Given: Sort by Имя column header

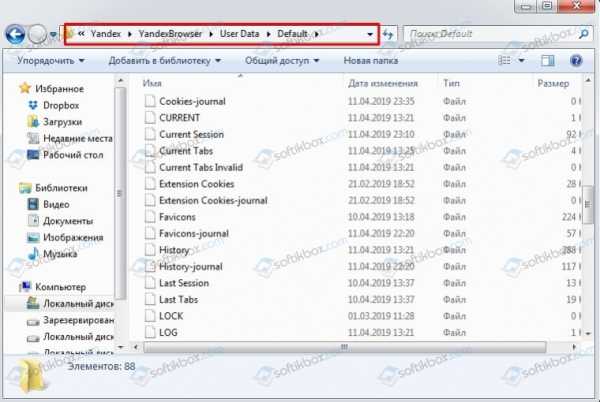Looking at the screenshot, I should tap(152, 83).
